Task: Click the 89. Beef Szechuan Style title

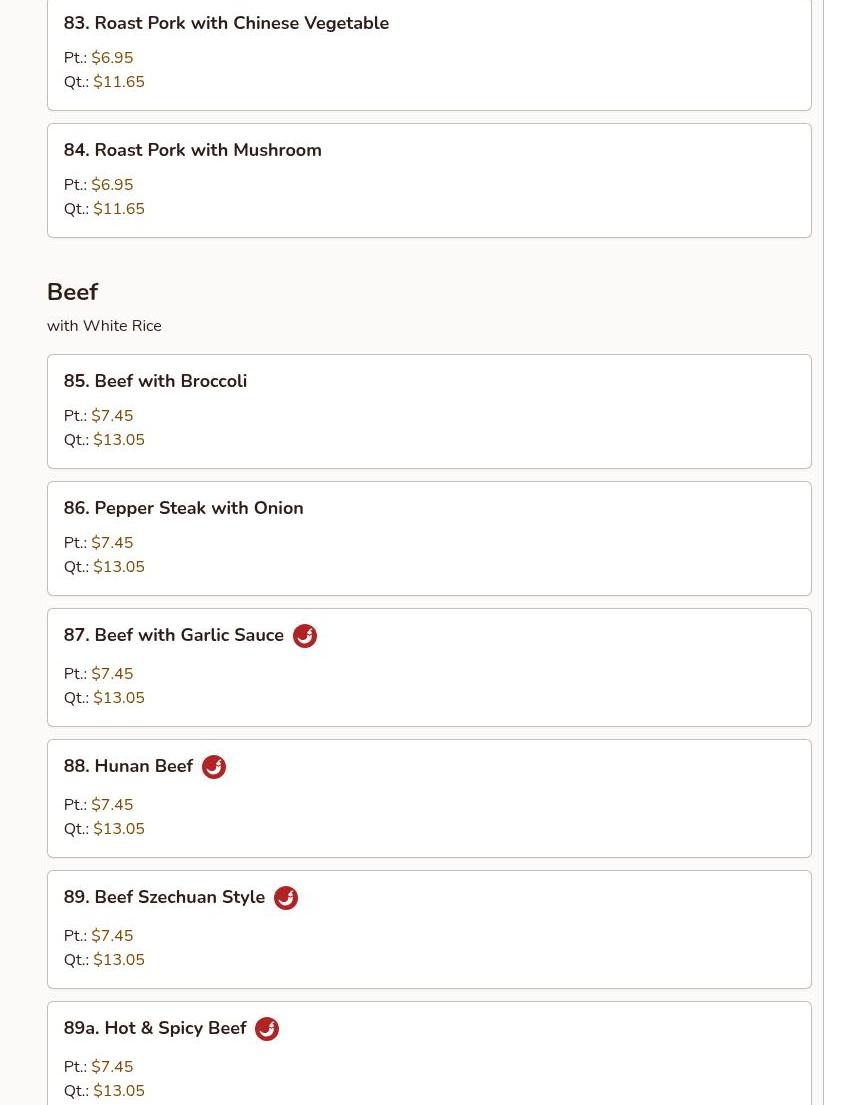Action: tap(164, 897)
